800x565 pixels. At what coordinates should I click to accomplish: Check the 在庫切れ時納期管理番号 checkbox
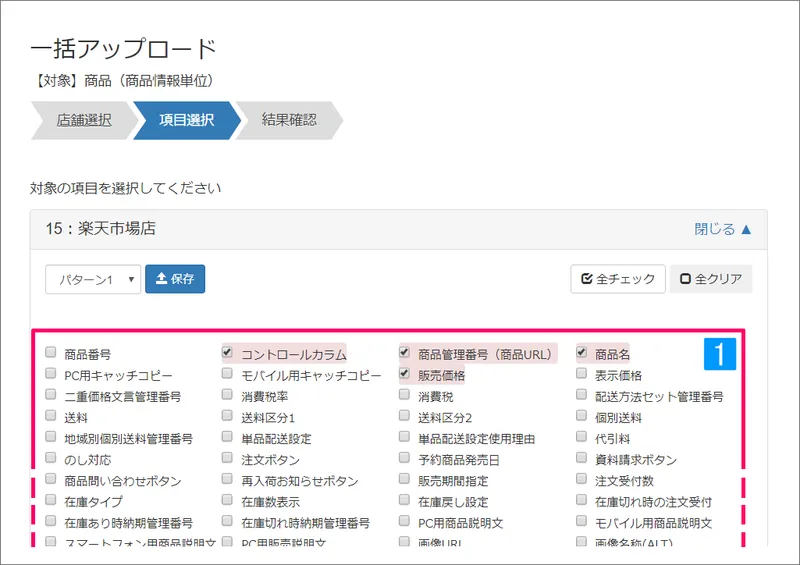pos(227,520)
